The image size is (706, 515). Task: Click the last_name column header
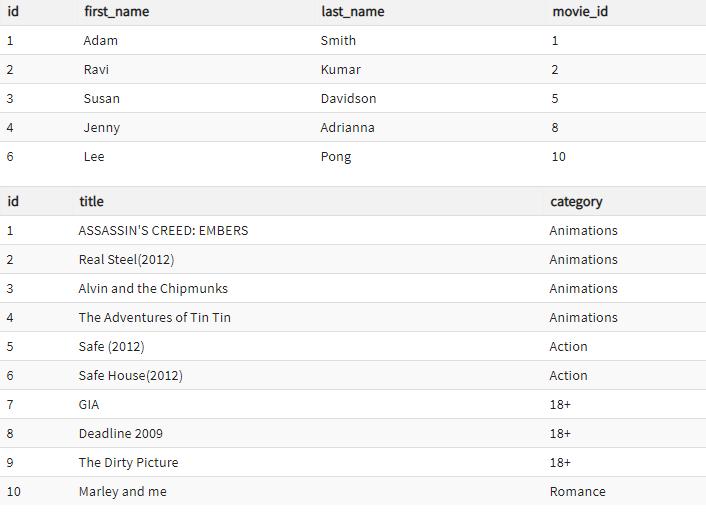pyautogui.click(x=352, y=11)
